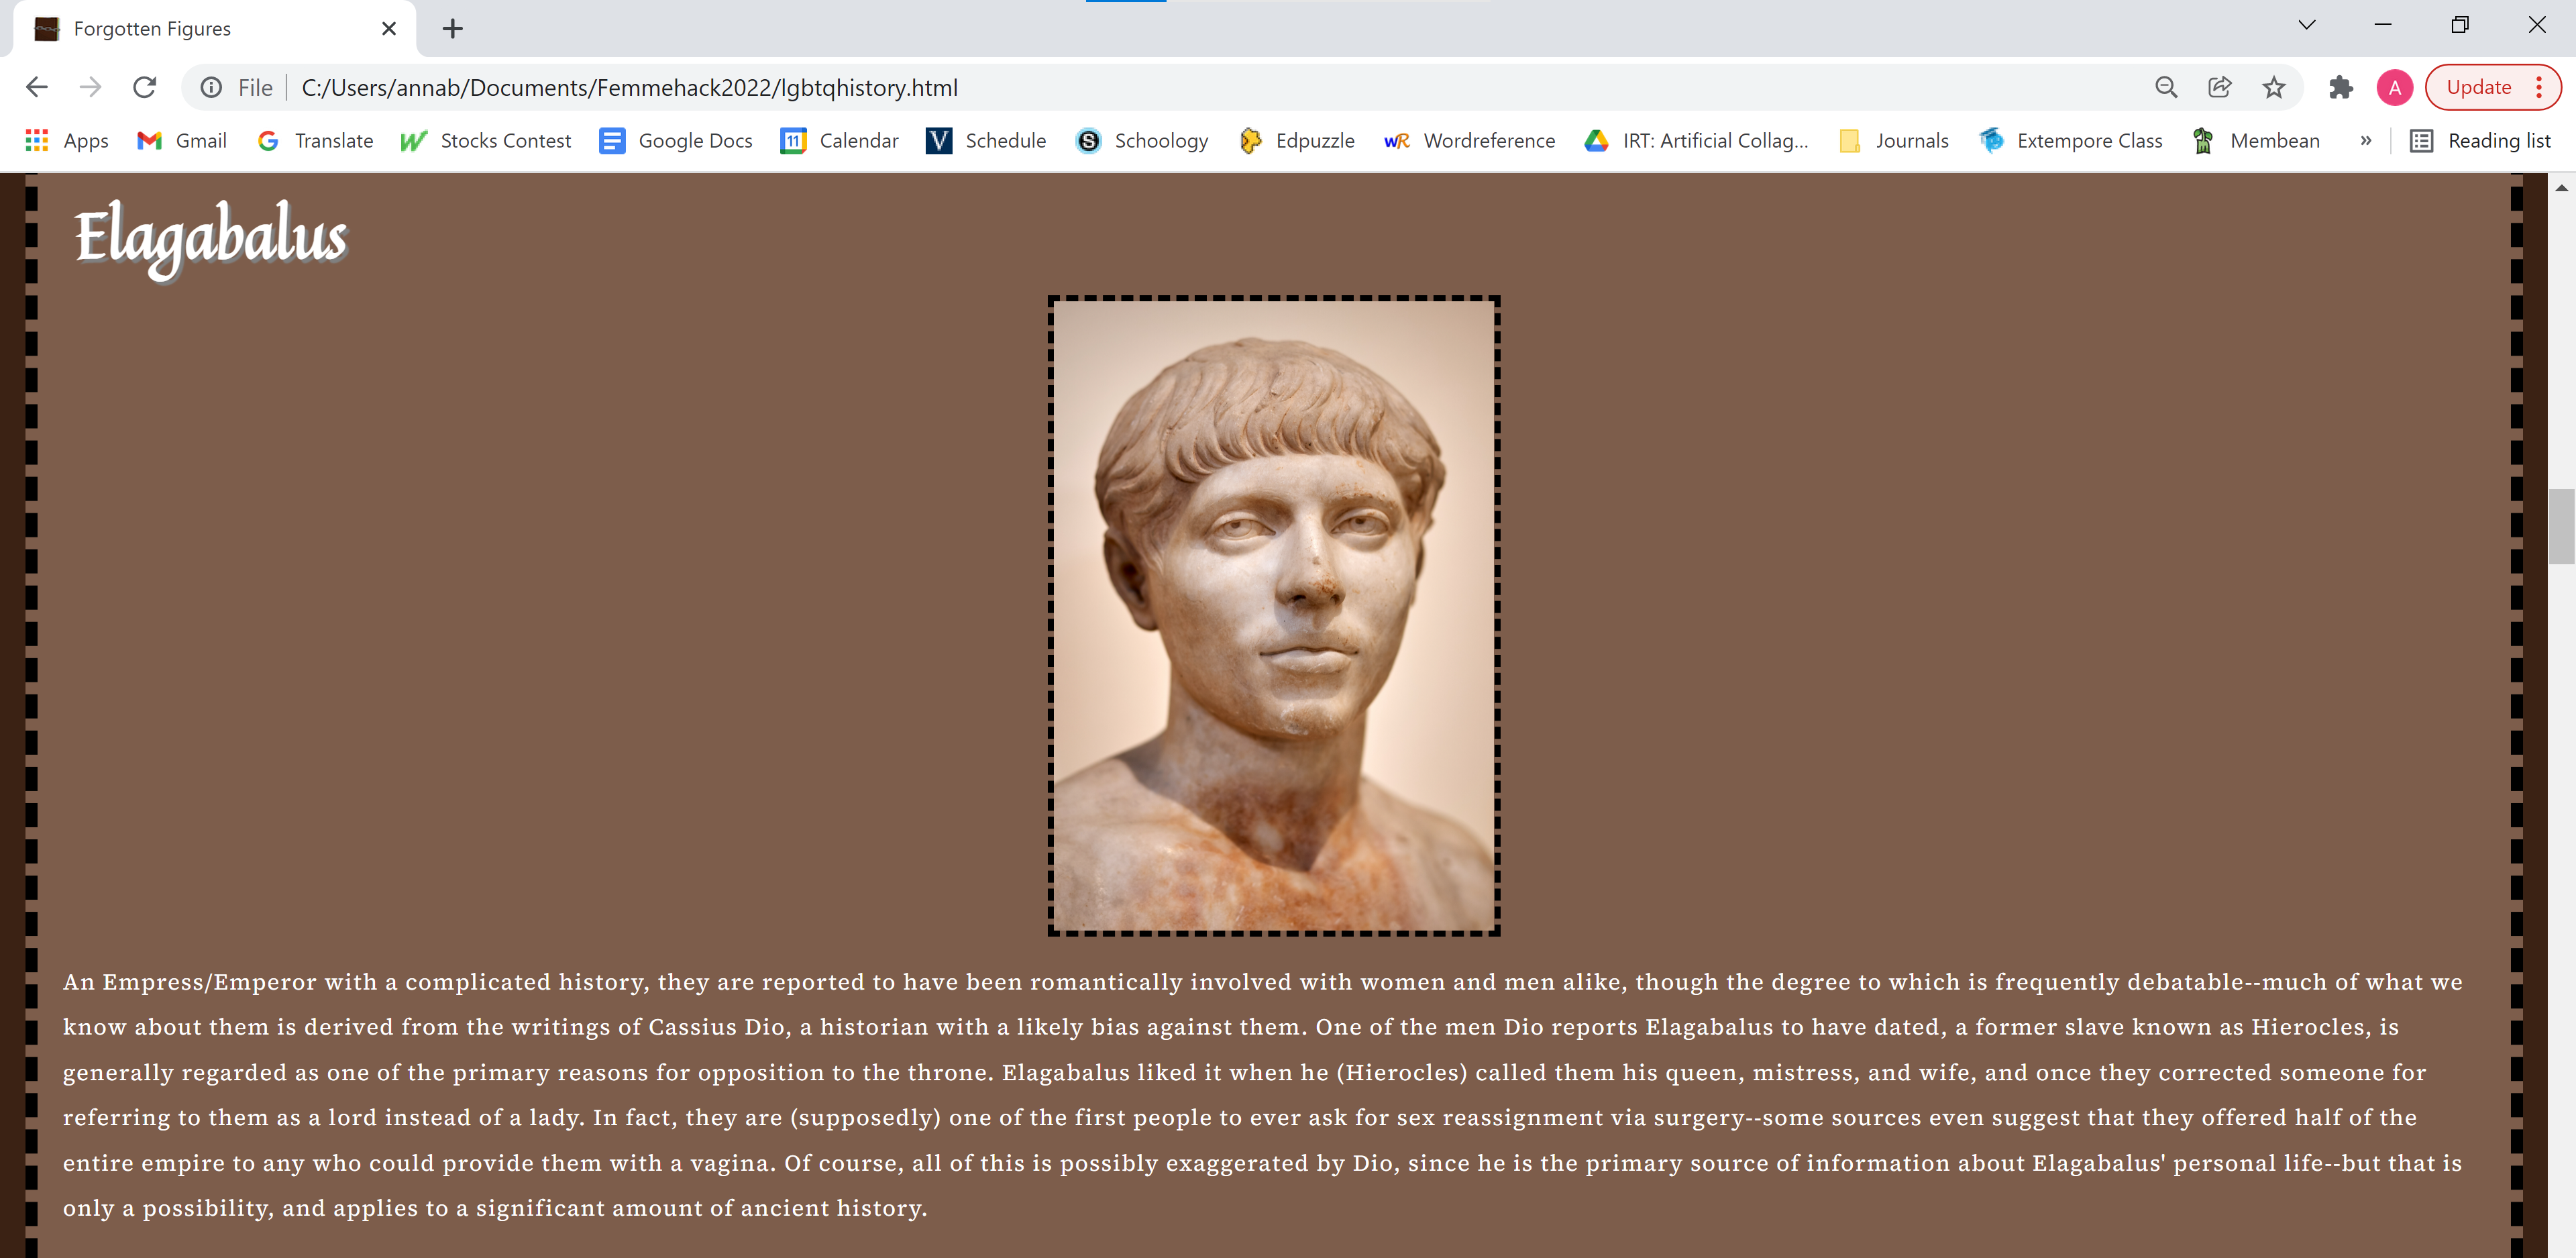
Task: Open the three-dot browser menu
Action: 2539,87
